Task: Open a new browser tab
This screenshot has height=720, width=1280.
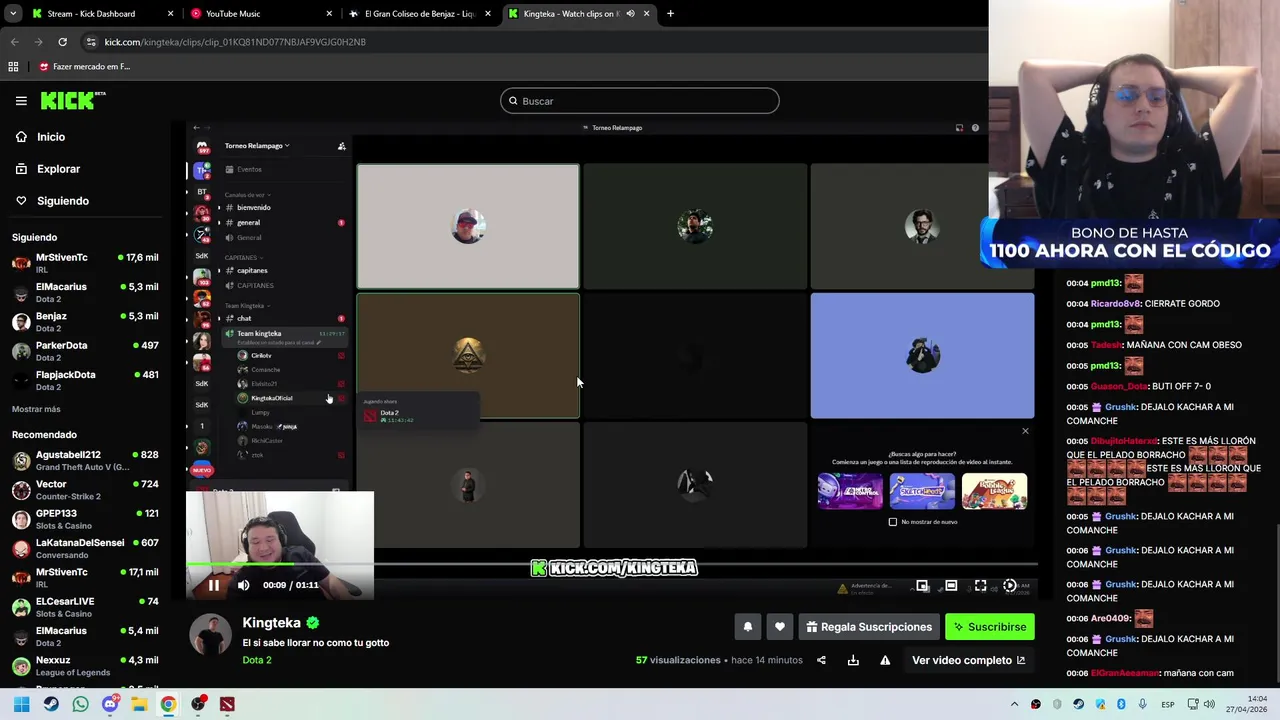Action: (x=670, y=14)
